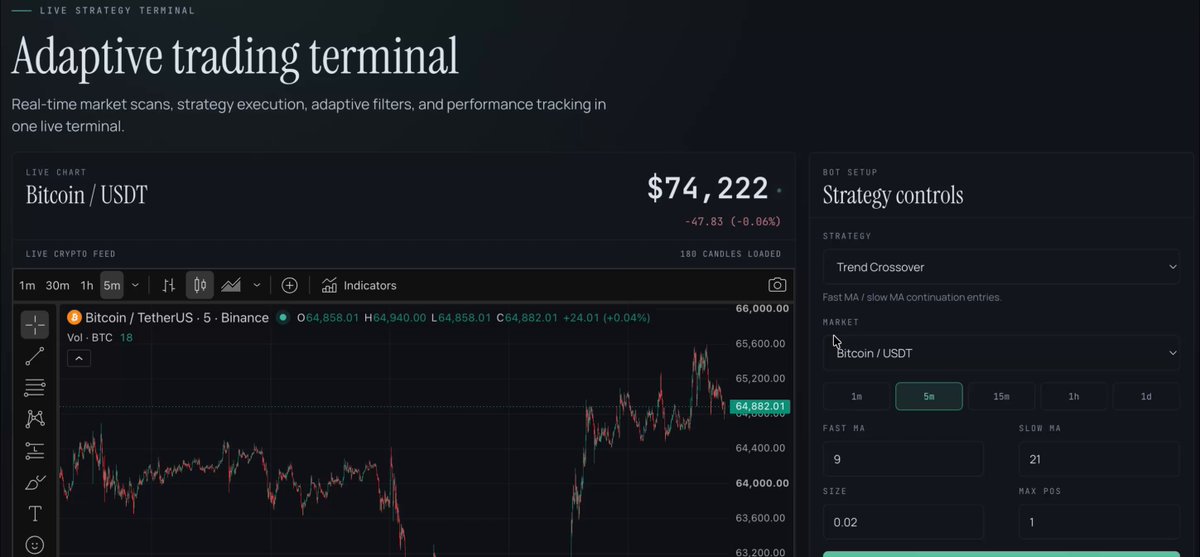Viewport: 1200px width, 557px height.
Task: Focus the Fast MA input field
Action: (x=903, y=459)
